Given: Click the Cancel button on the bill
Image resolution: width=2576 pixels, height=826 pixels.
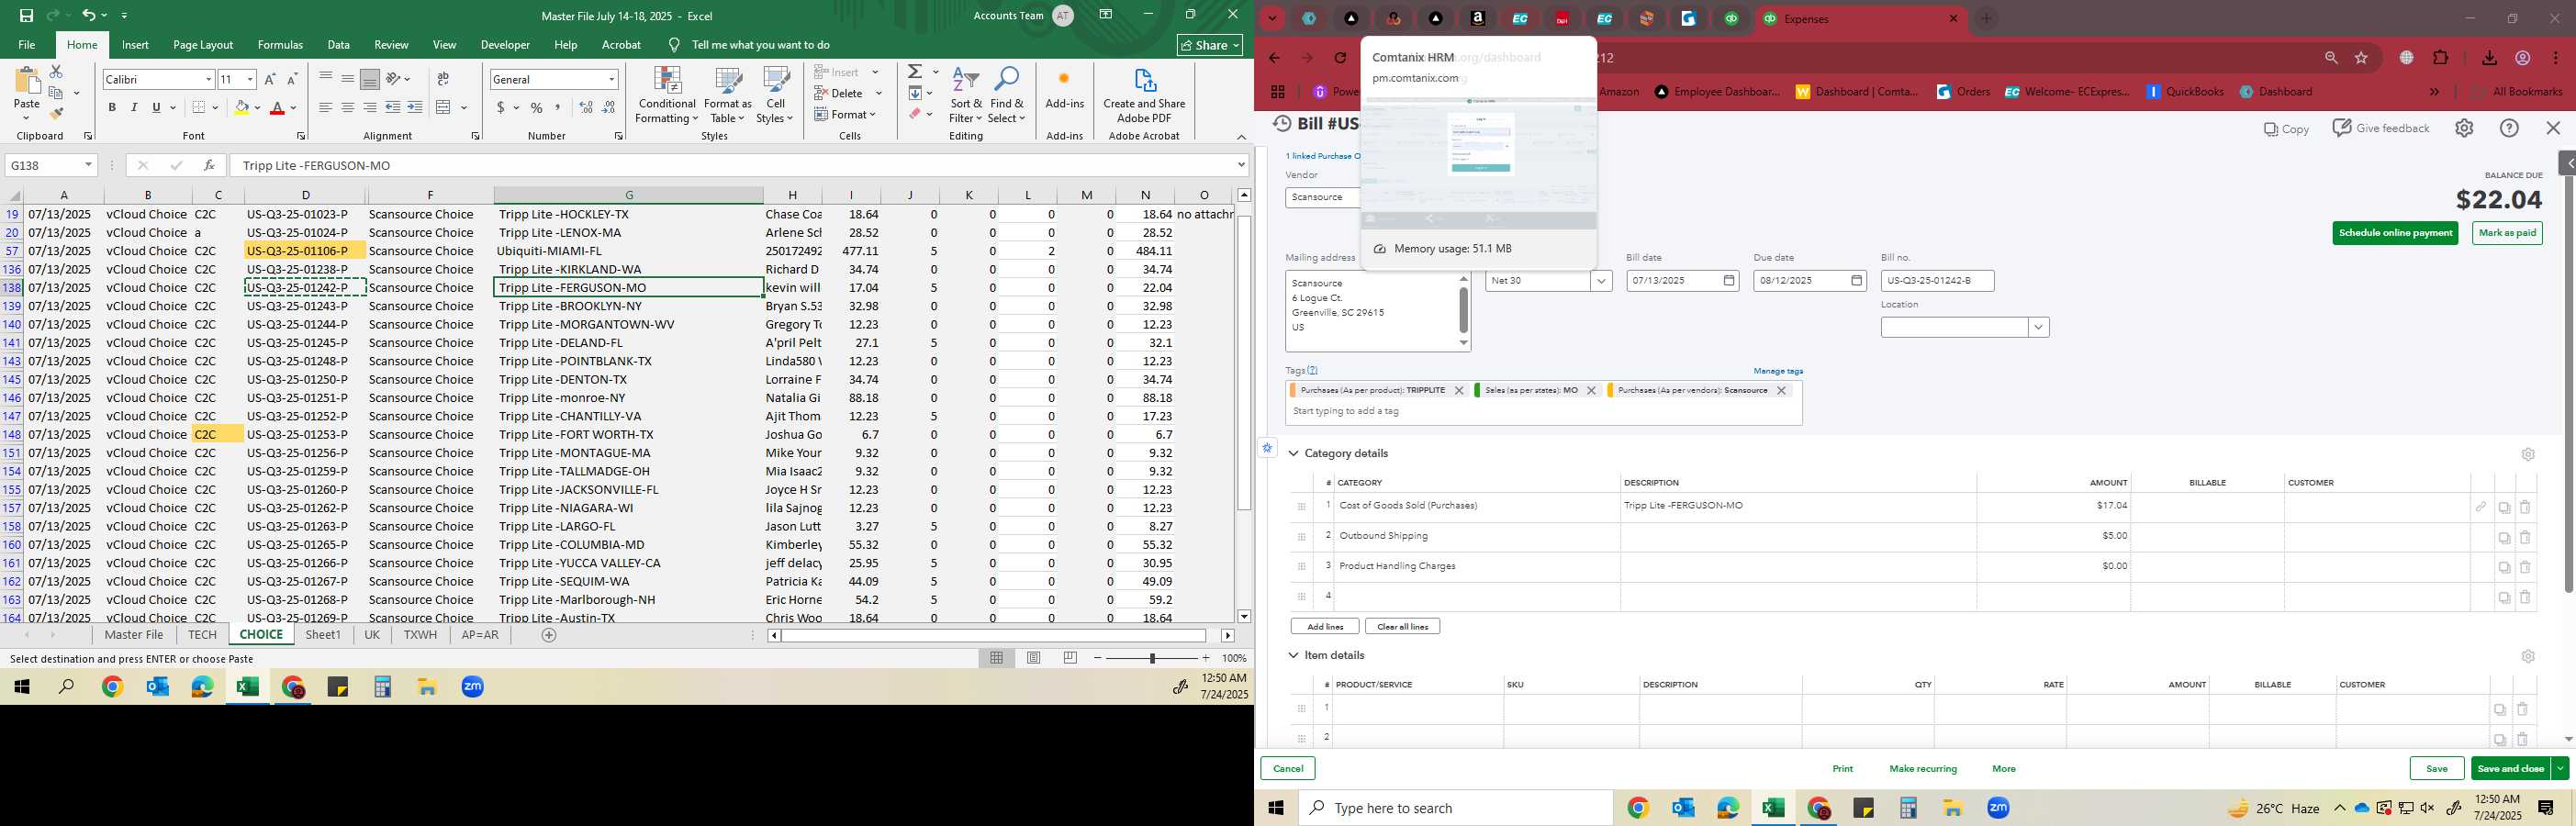Looking at the screenshot, I should pos(1288,769).
